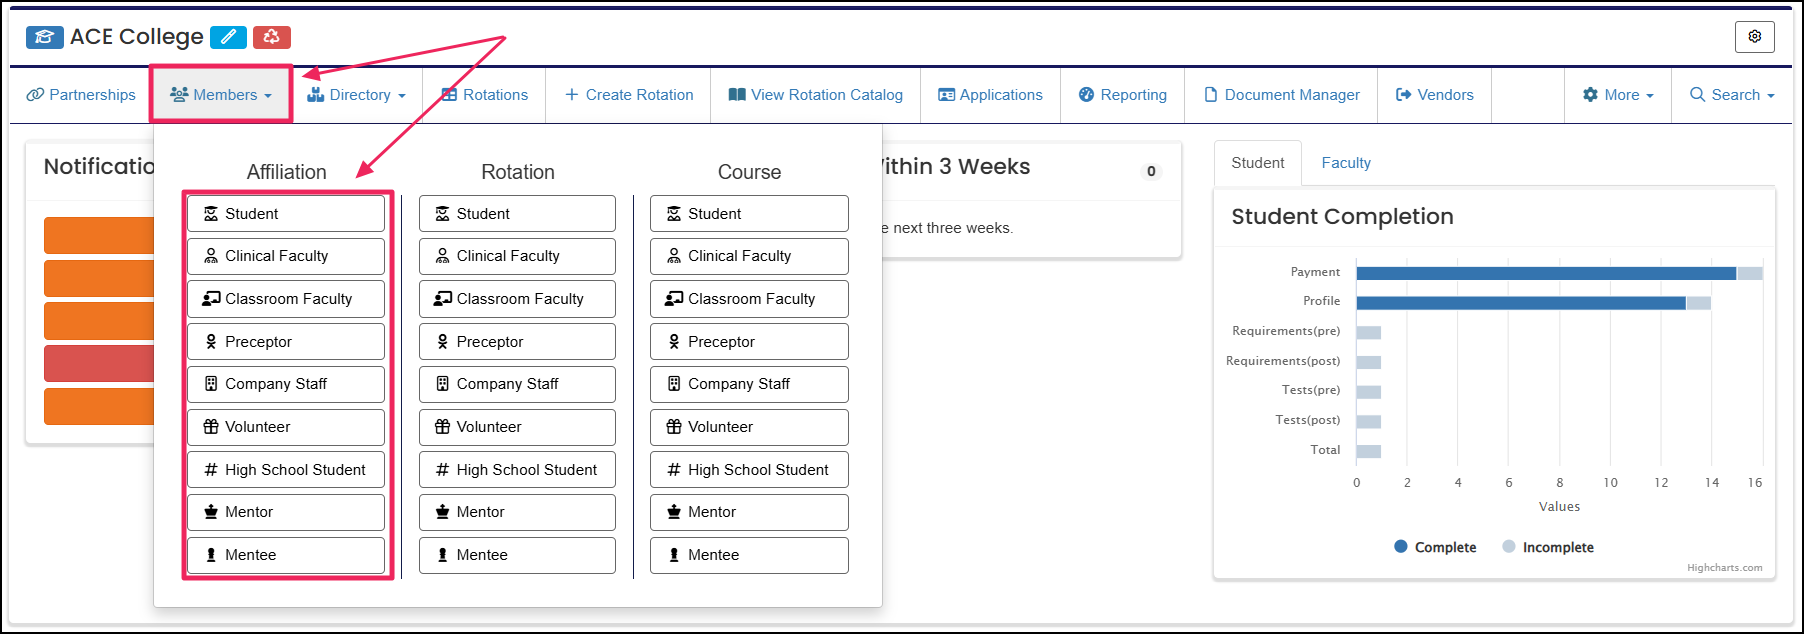Screen dimensions: 1804x634
Task: Select Company Staff under Rotation
Action: [517, 384]
